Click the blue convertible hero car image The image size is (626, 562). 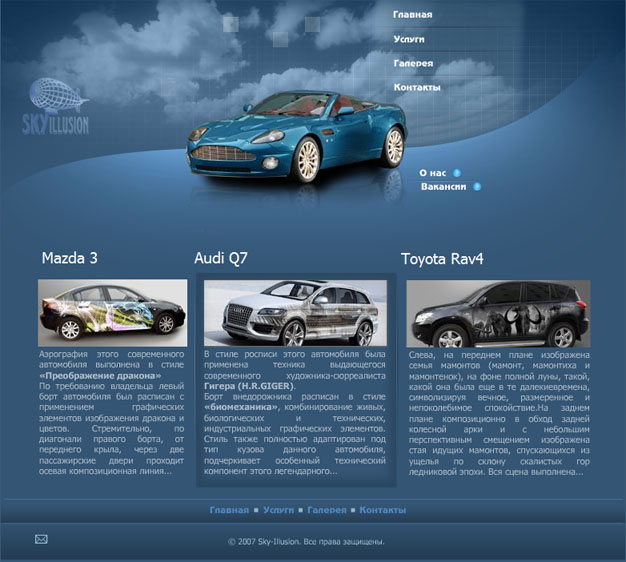pos(297,137)
